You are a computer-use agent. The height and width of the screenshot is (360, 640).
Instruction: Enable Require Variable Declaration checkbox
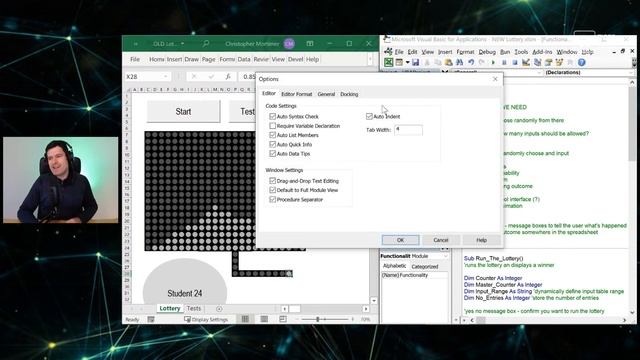[272, 126]
